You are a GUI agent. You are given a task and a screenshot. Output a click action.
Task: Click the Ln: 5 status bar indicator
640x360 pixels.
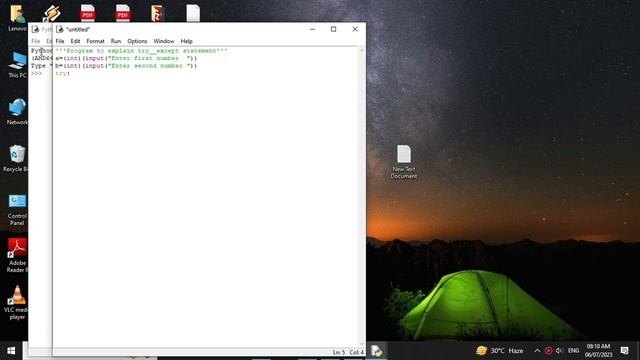[339, 352]
